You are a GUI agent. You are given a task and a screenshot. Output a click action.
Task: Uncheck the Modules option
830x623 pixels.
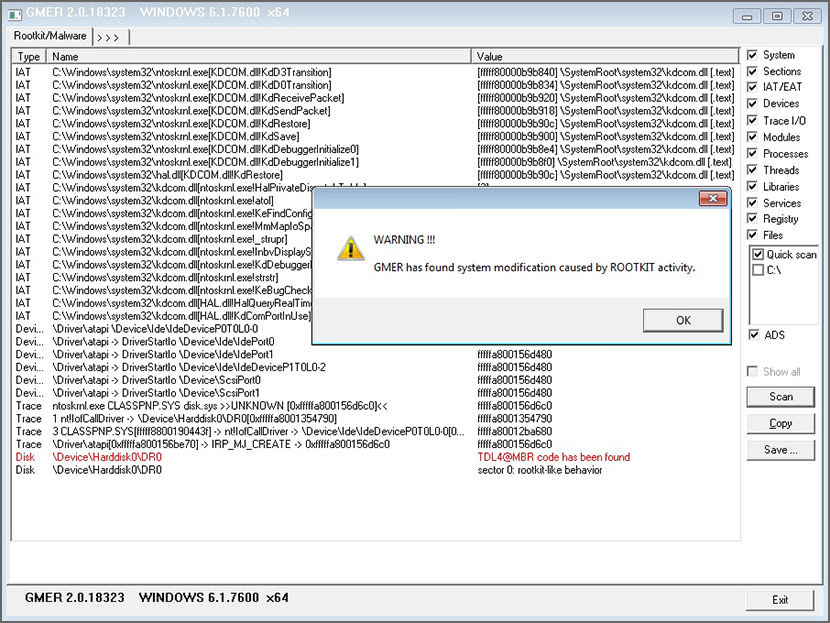(x=752, y=137)
